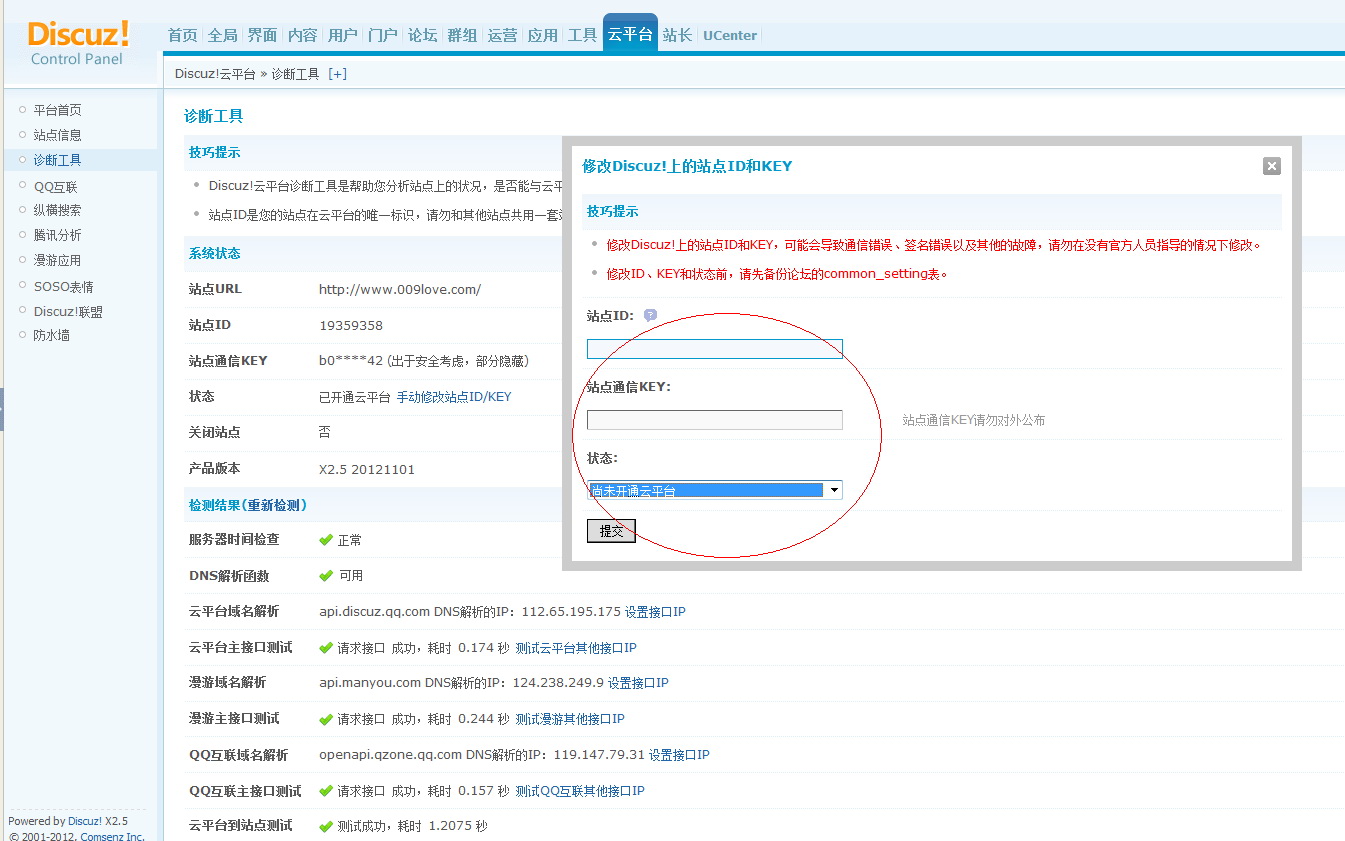Click the green check beside 服务器时间检查

326,540
